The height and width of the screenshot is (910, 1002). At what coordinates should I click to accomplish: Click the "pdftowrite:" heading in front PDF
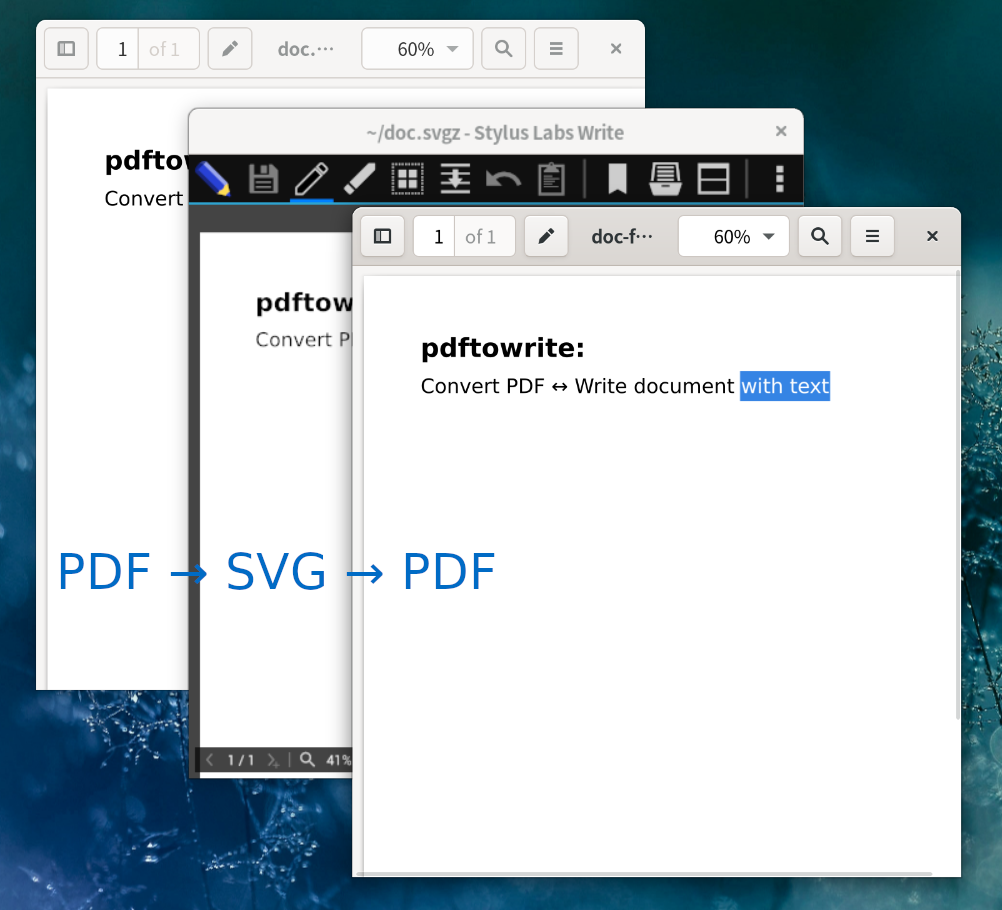pos(502,348)
